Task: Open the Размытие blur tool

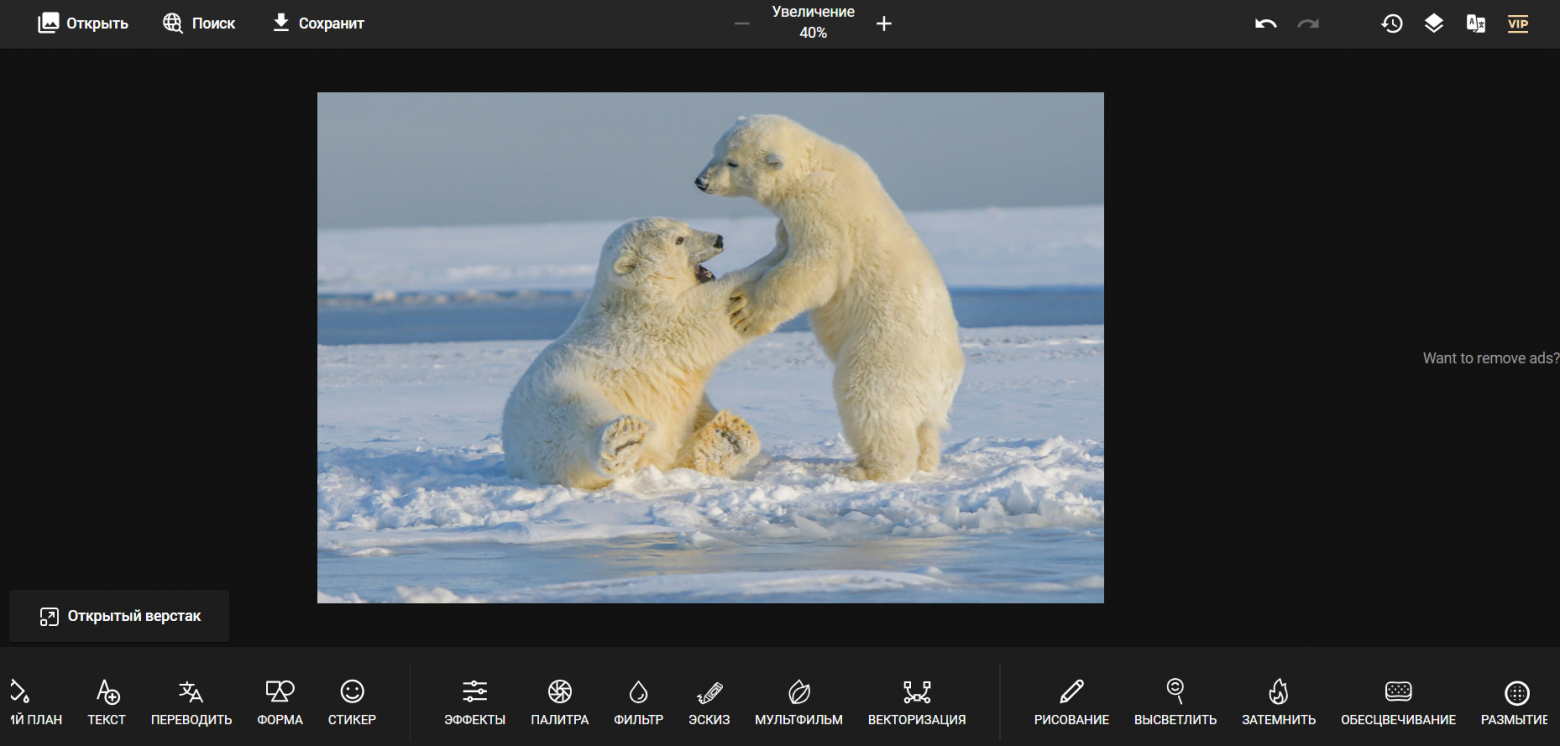Action: coord(1517,700)
